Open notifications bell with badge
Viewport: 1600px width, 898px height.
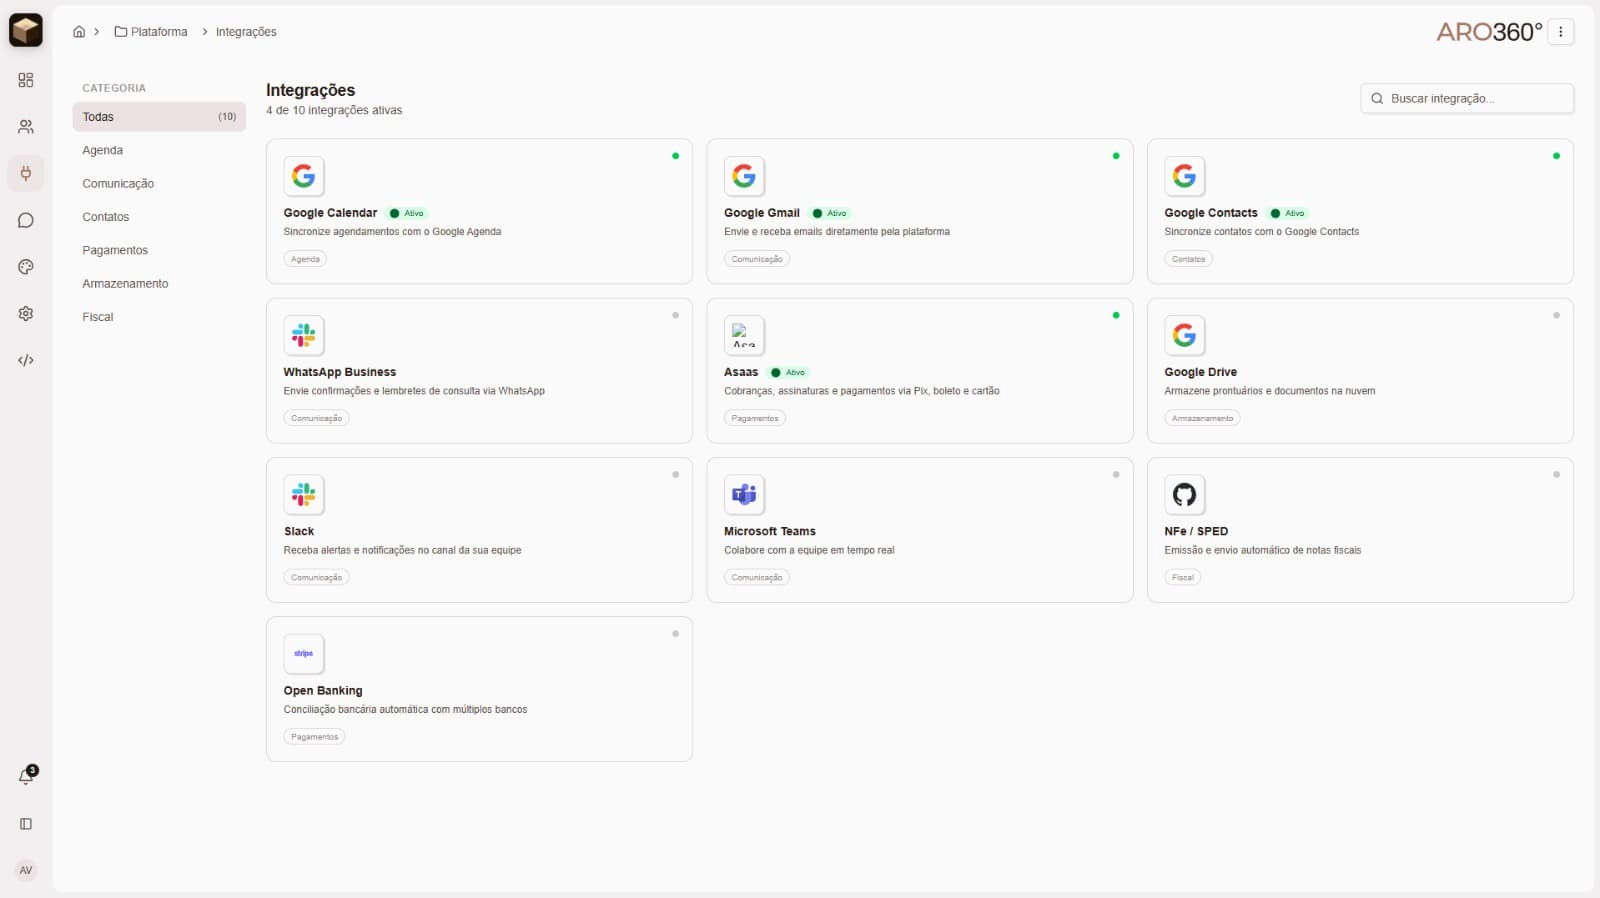click(27, 776)
